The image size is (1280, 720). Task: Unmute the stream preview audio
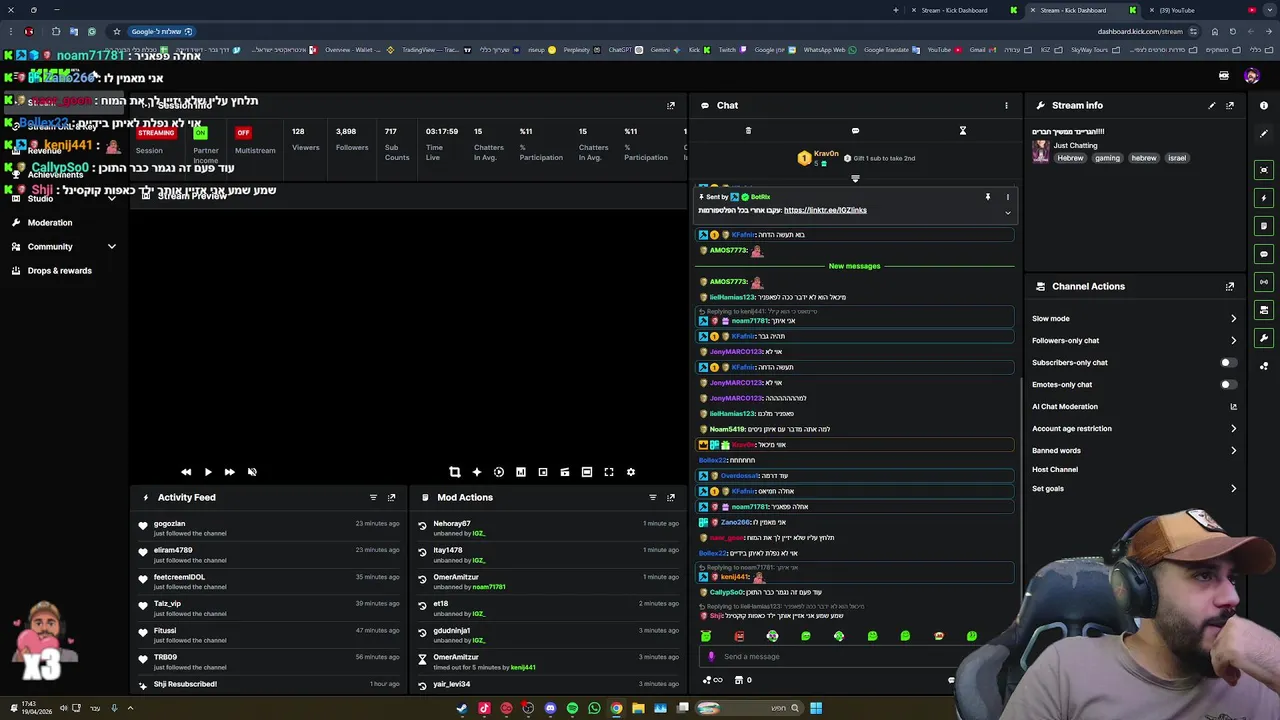pos(252,472)
